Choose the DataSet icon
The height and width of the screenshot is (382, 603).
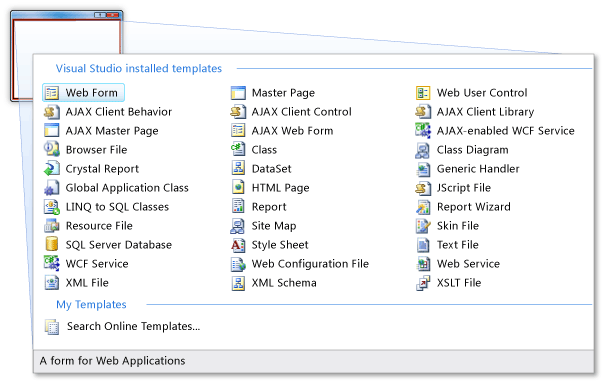(x=238, y=169)
